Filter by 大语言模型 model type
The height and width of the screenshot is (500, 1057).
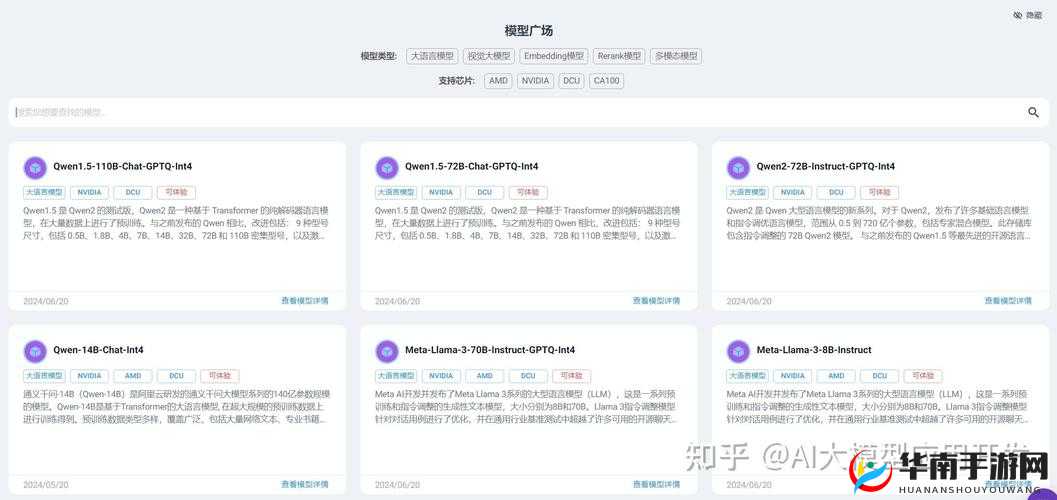click(432, 57)
